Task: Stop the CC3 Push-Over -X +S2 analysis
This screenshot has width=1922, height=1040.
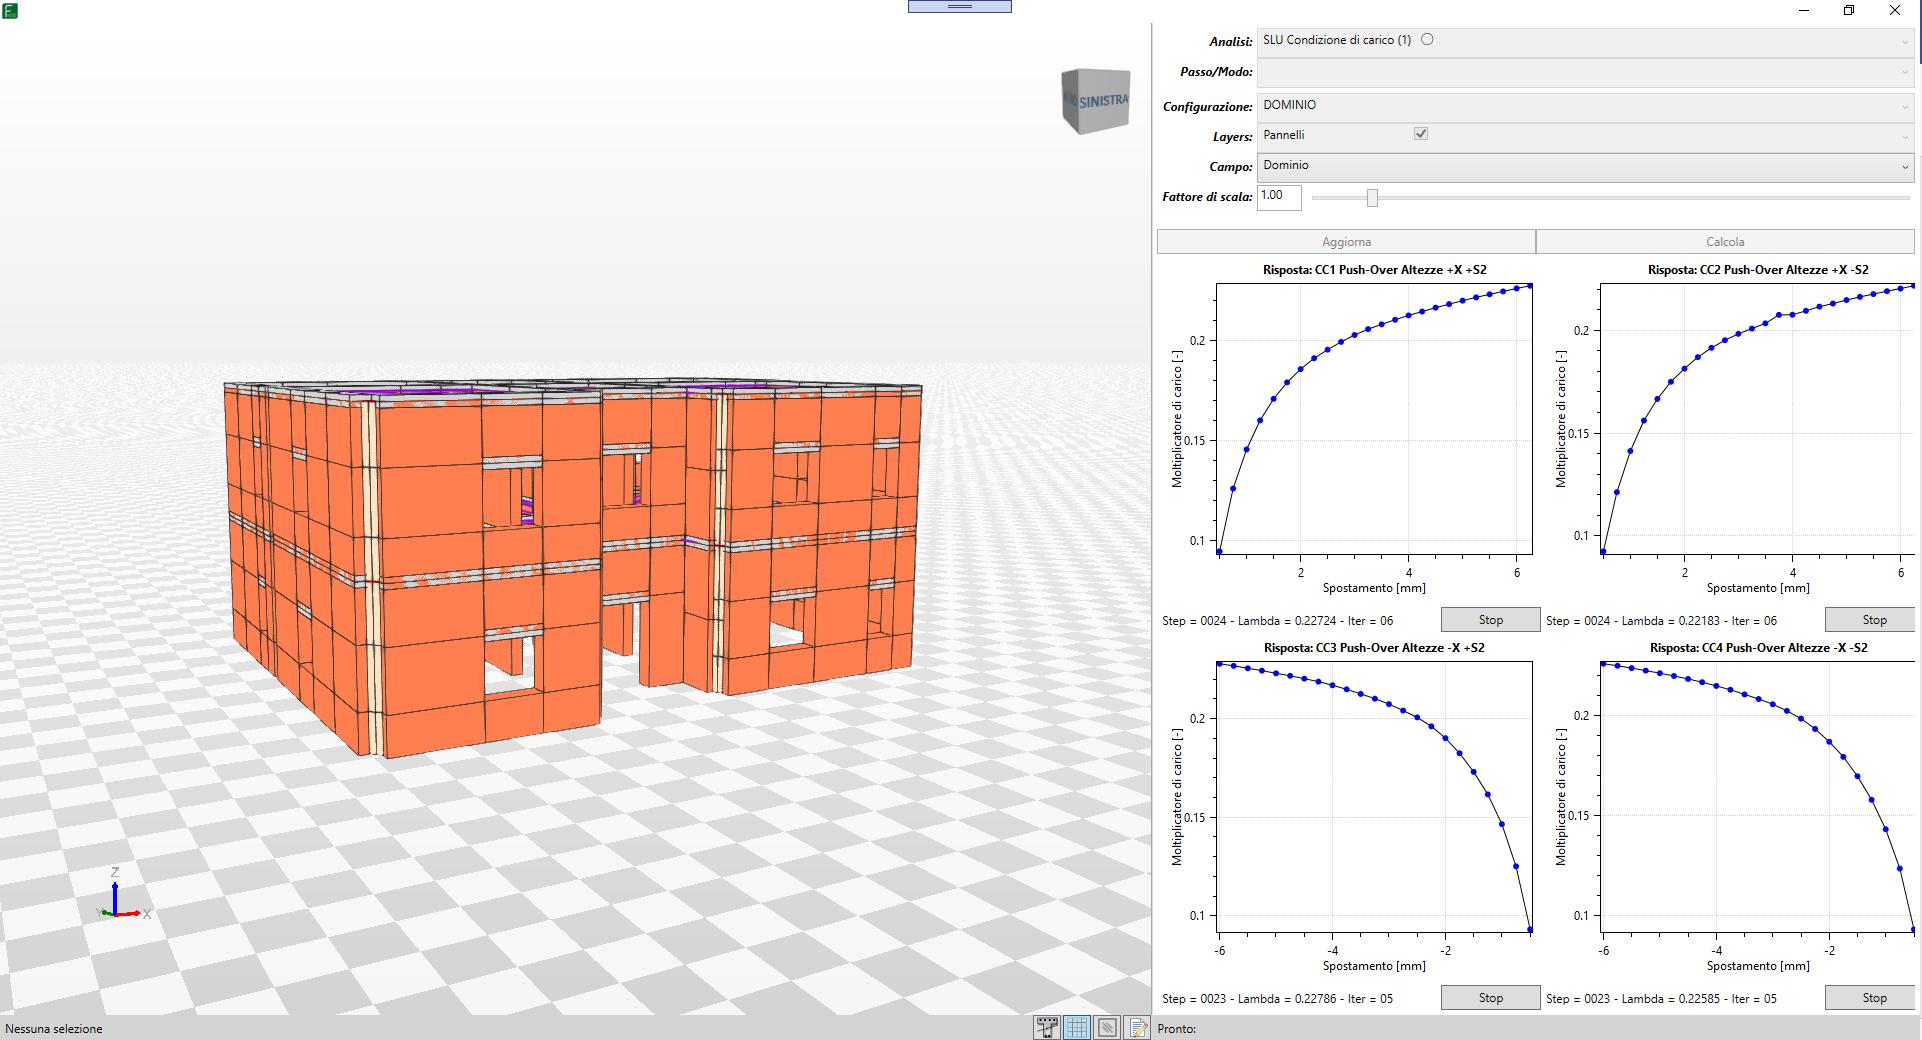Action: pos(1490,998)
